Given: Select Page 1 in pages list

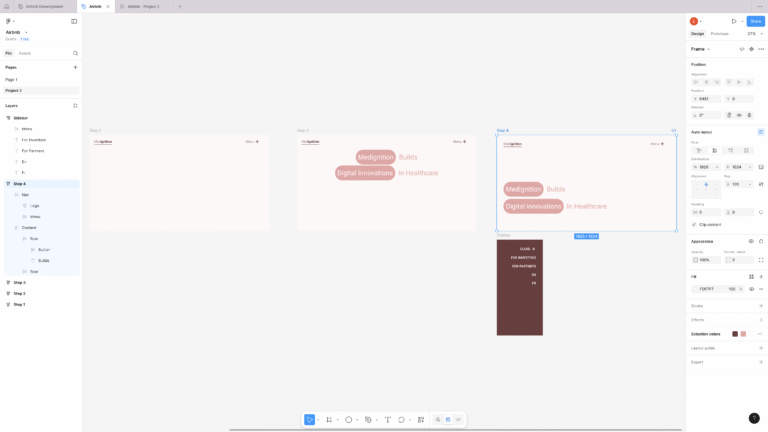Looking at the screenshot, I should click(x=12, y=79).
